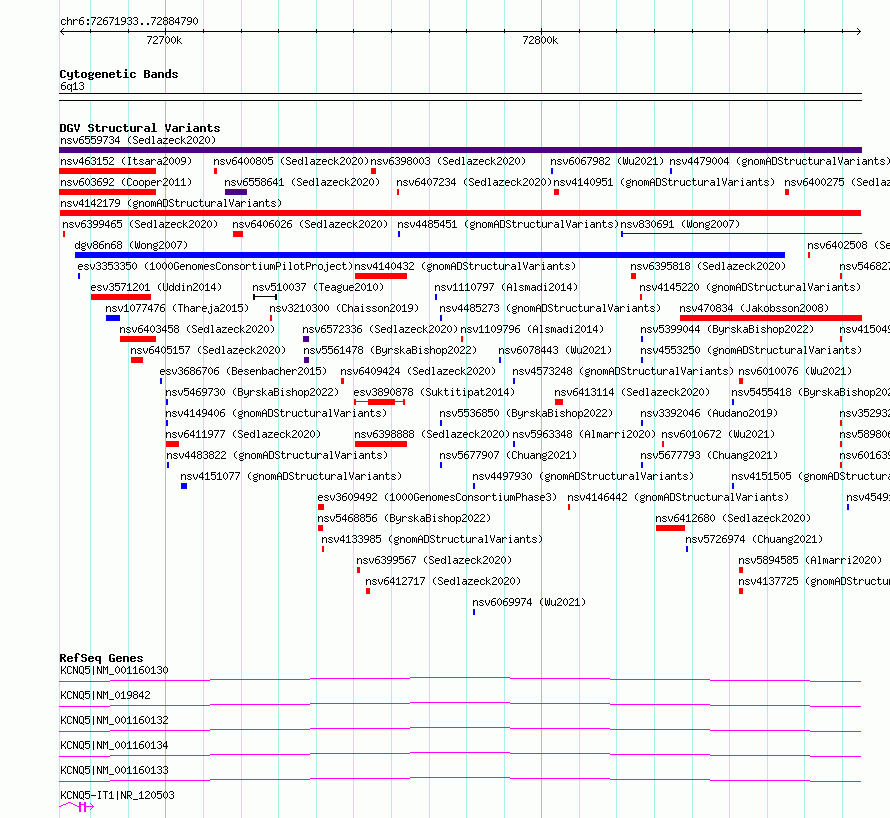Viewport: 890px width, 818px height.
Task: Click KCNQ5|NM_019842 transcript label
Action: click(x=105, y=695)
